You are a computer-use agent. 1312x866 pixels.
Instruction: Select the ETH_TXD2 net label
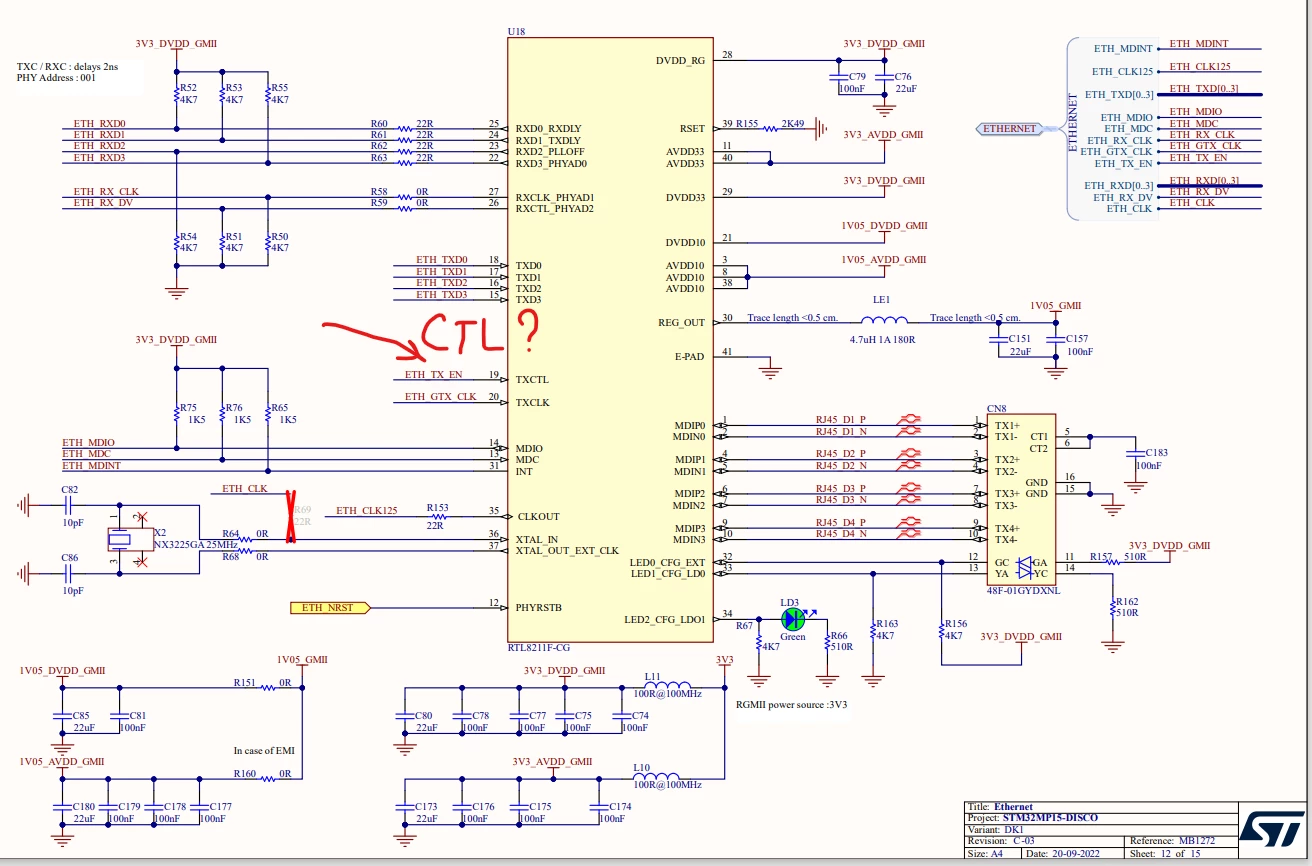click(442, 283)
